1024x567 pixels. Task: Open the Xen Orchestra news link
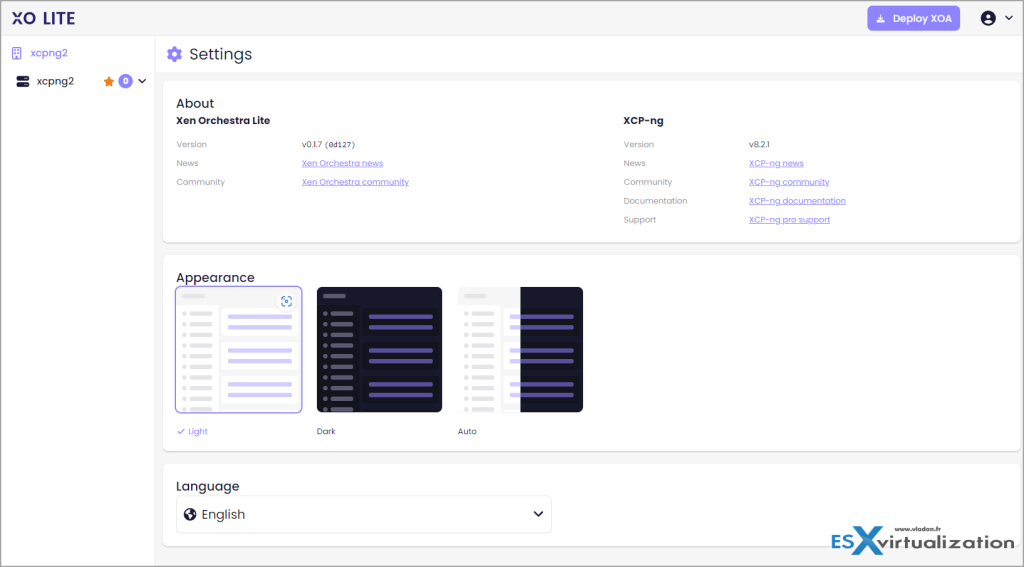(x=342, y=163)
